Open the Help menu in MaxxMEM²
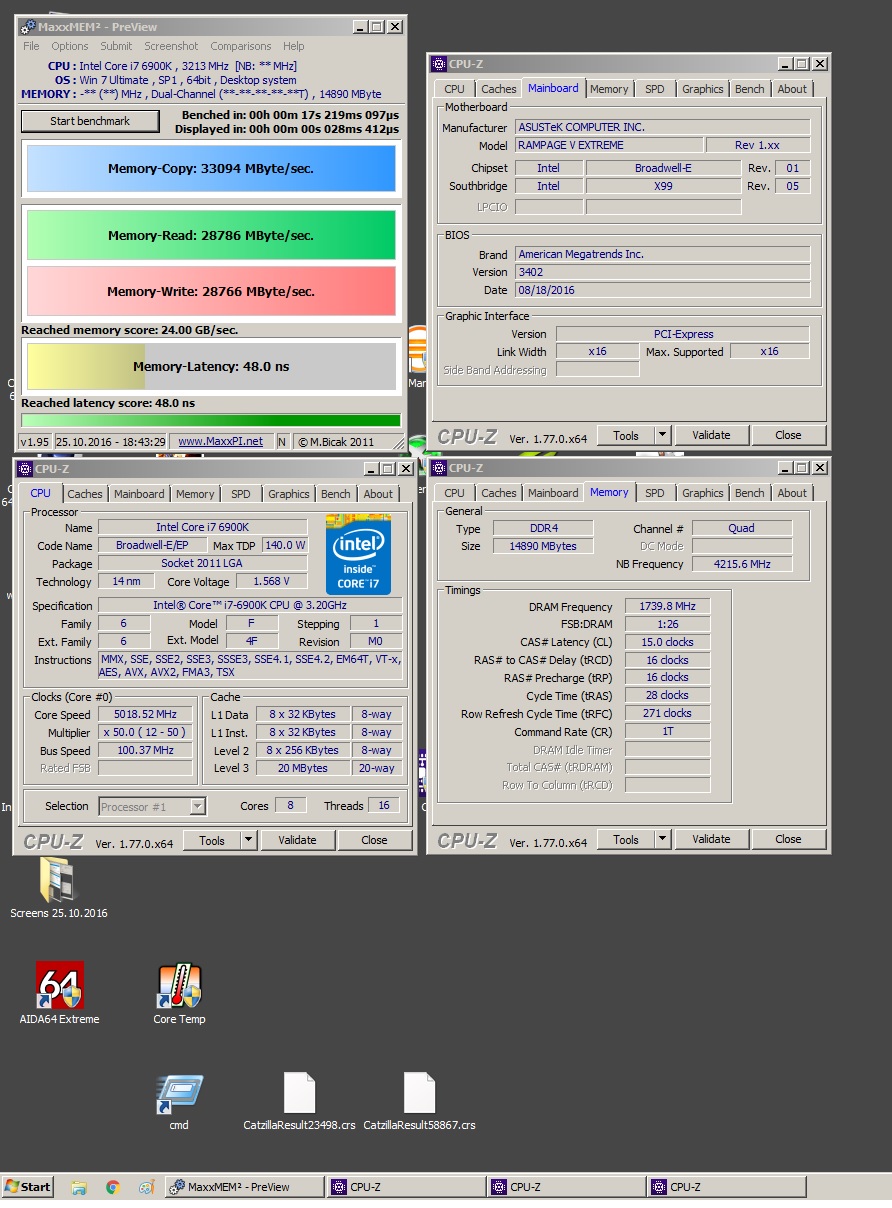This screenshot has width=892, height=1208. 293,46
